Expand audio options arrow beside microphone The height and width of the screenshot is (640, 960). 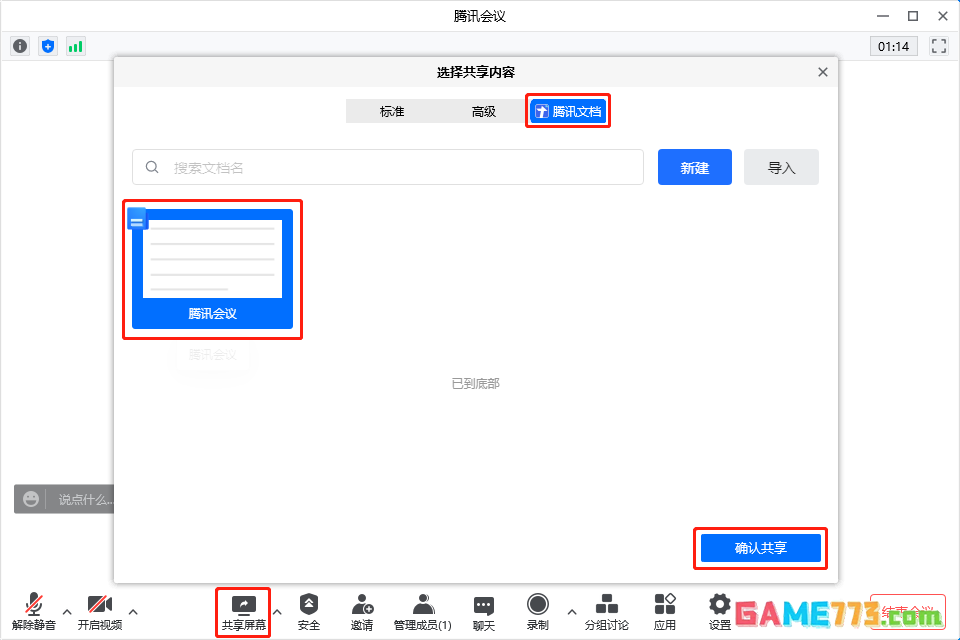(67, 611)
